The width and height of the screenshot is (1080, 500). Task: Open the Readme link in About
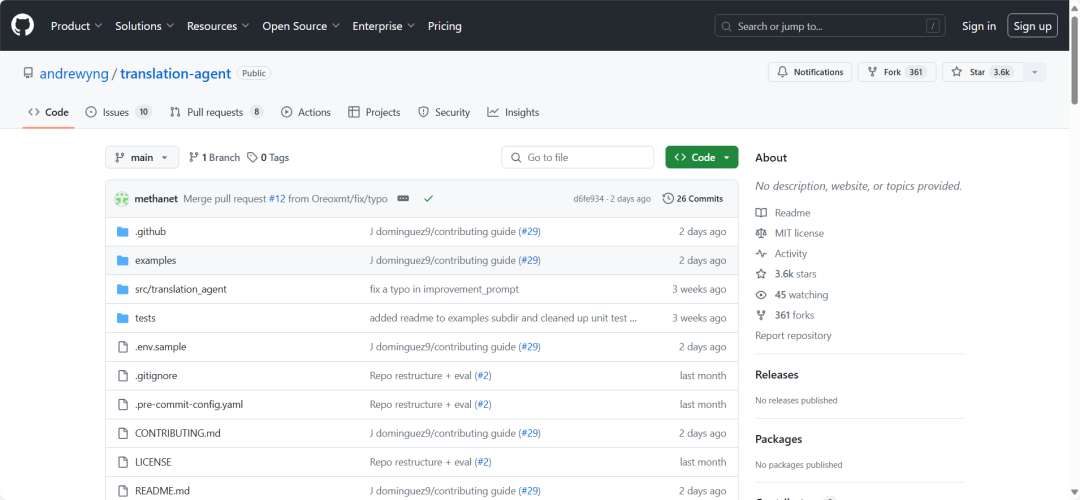click(782, 213)
